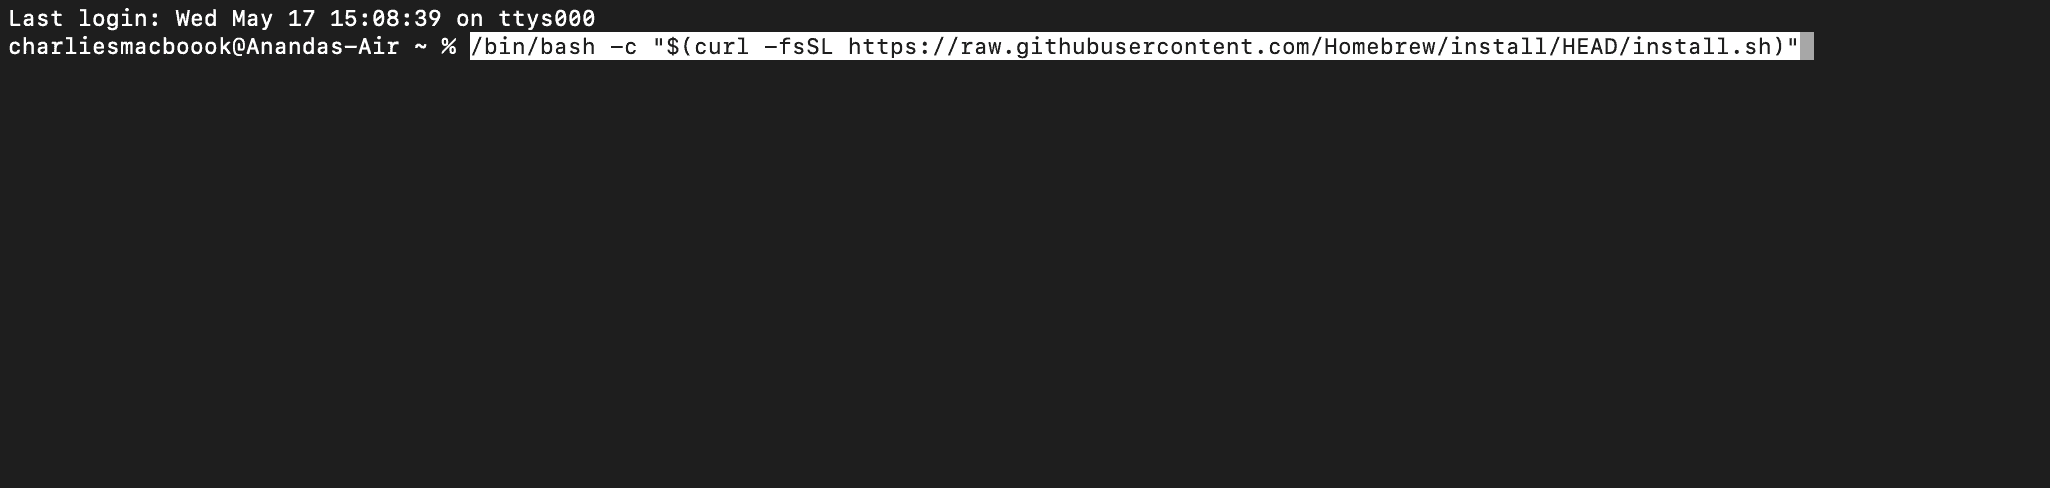Click the "ttys000" terminal name

[x=547, y=19]
